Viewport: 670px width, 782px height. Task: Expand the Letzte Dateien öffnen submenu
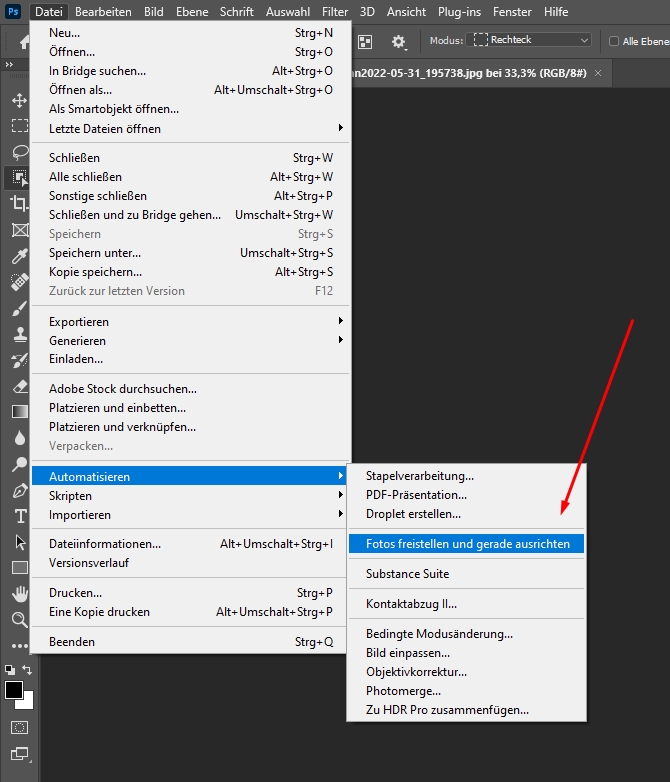[190, 129]
